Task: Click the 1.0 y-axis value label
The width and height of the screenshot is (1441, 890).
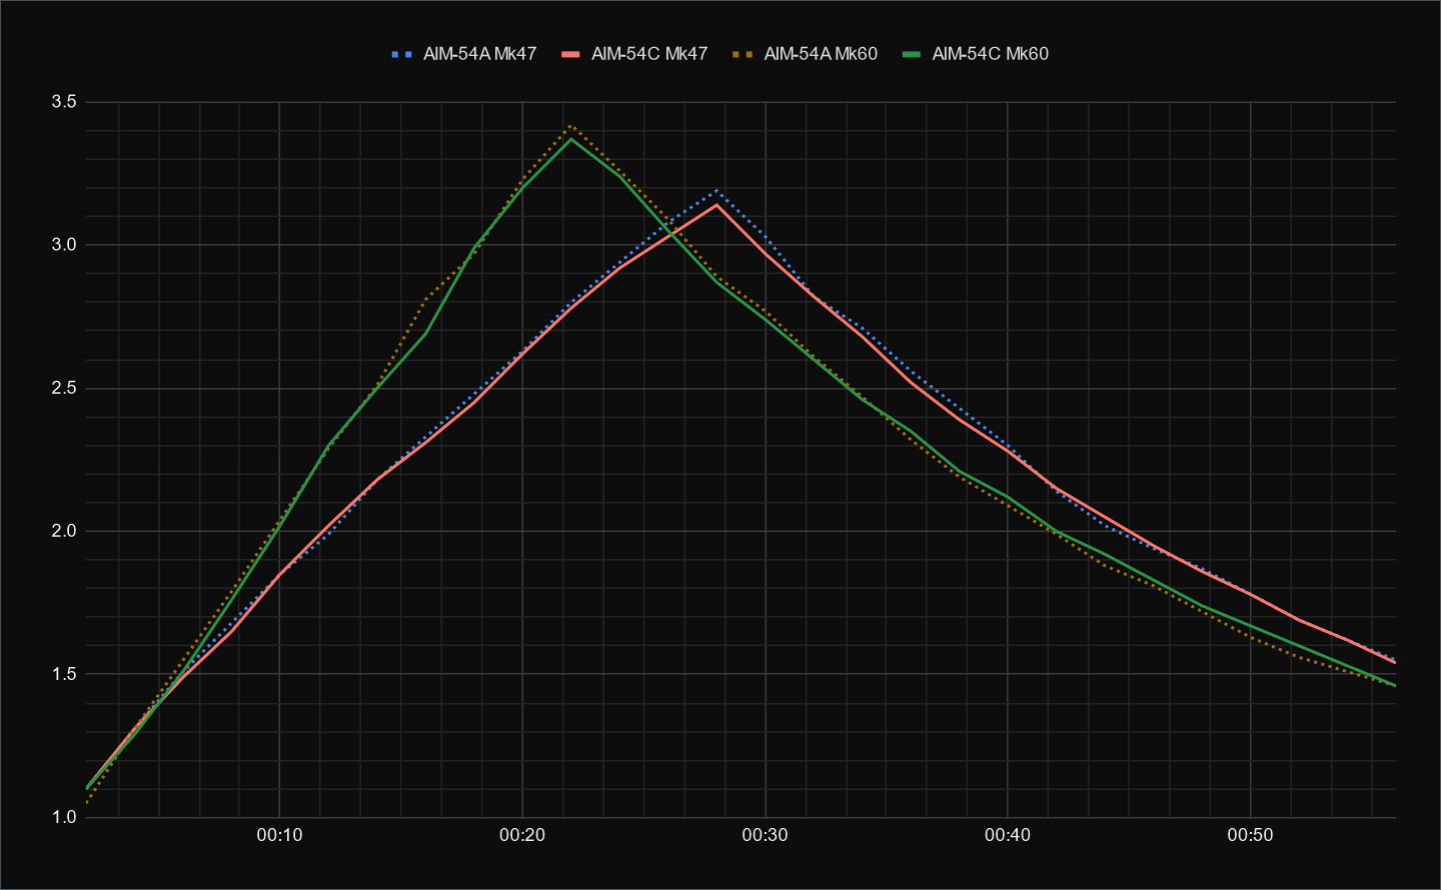Action: (64, 817)
